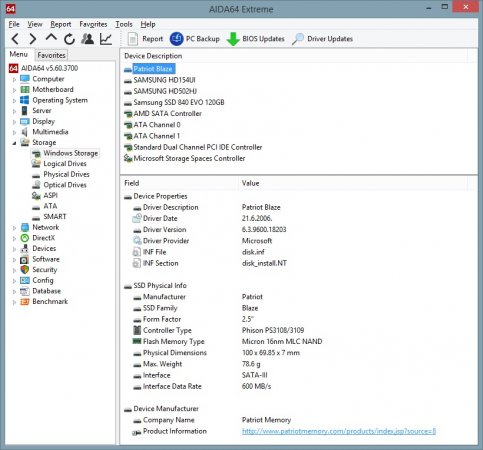The width and height of the screenshot is (483, 450).
Task: Expand the Network tree node
Action: pos(14,228)
